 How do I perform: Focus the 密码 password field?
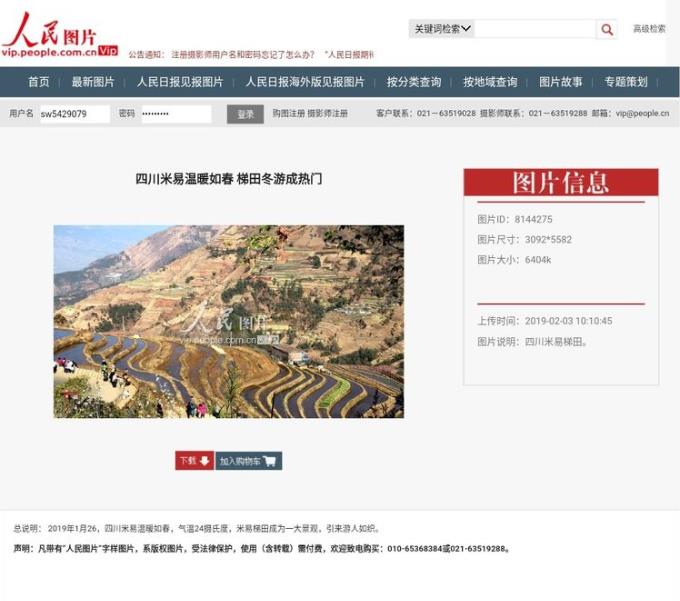[177, 114]
